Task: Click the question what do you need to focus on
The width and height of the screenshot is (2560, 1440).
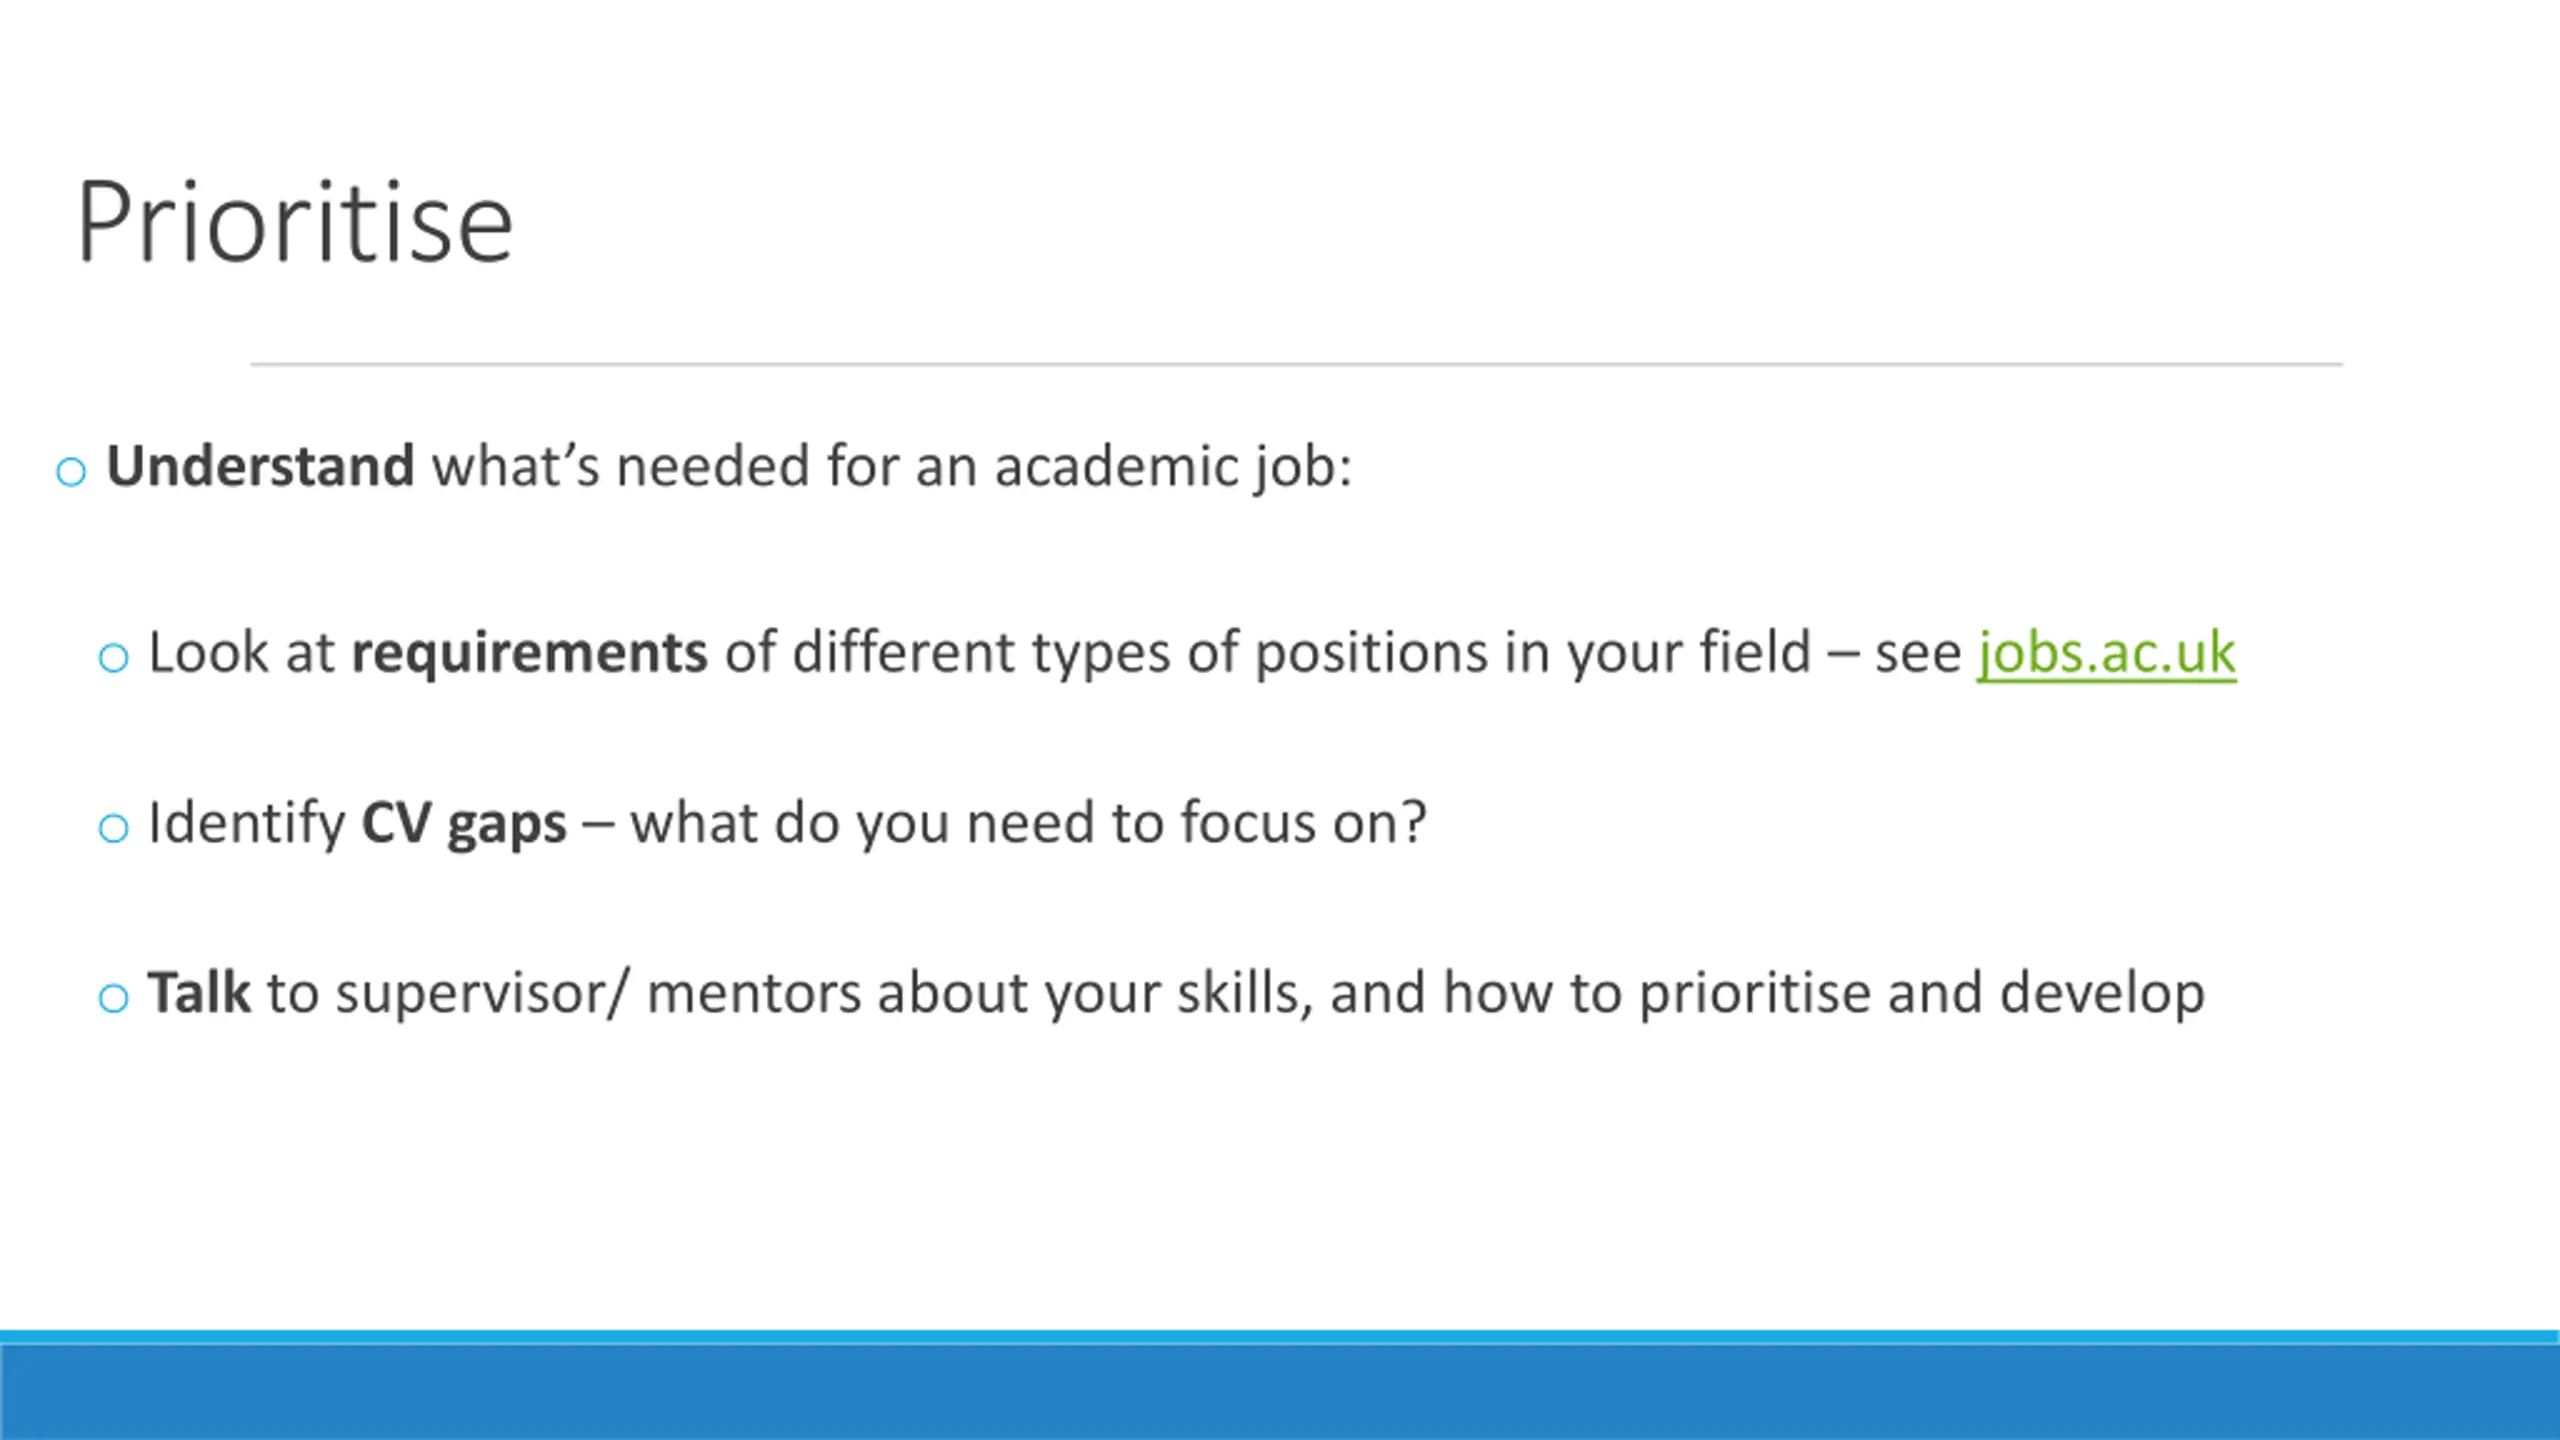Action: pyautogui.click(x=1028, y=824)
